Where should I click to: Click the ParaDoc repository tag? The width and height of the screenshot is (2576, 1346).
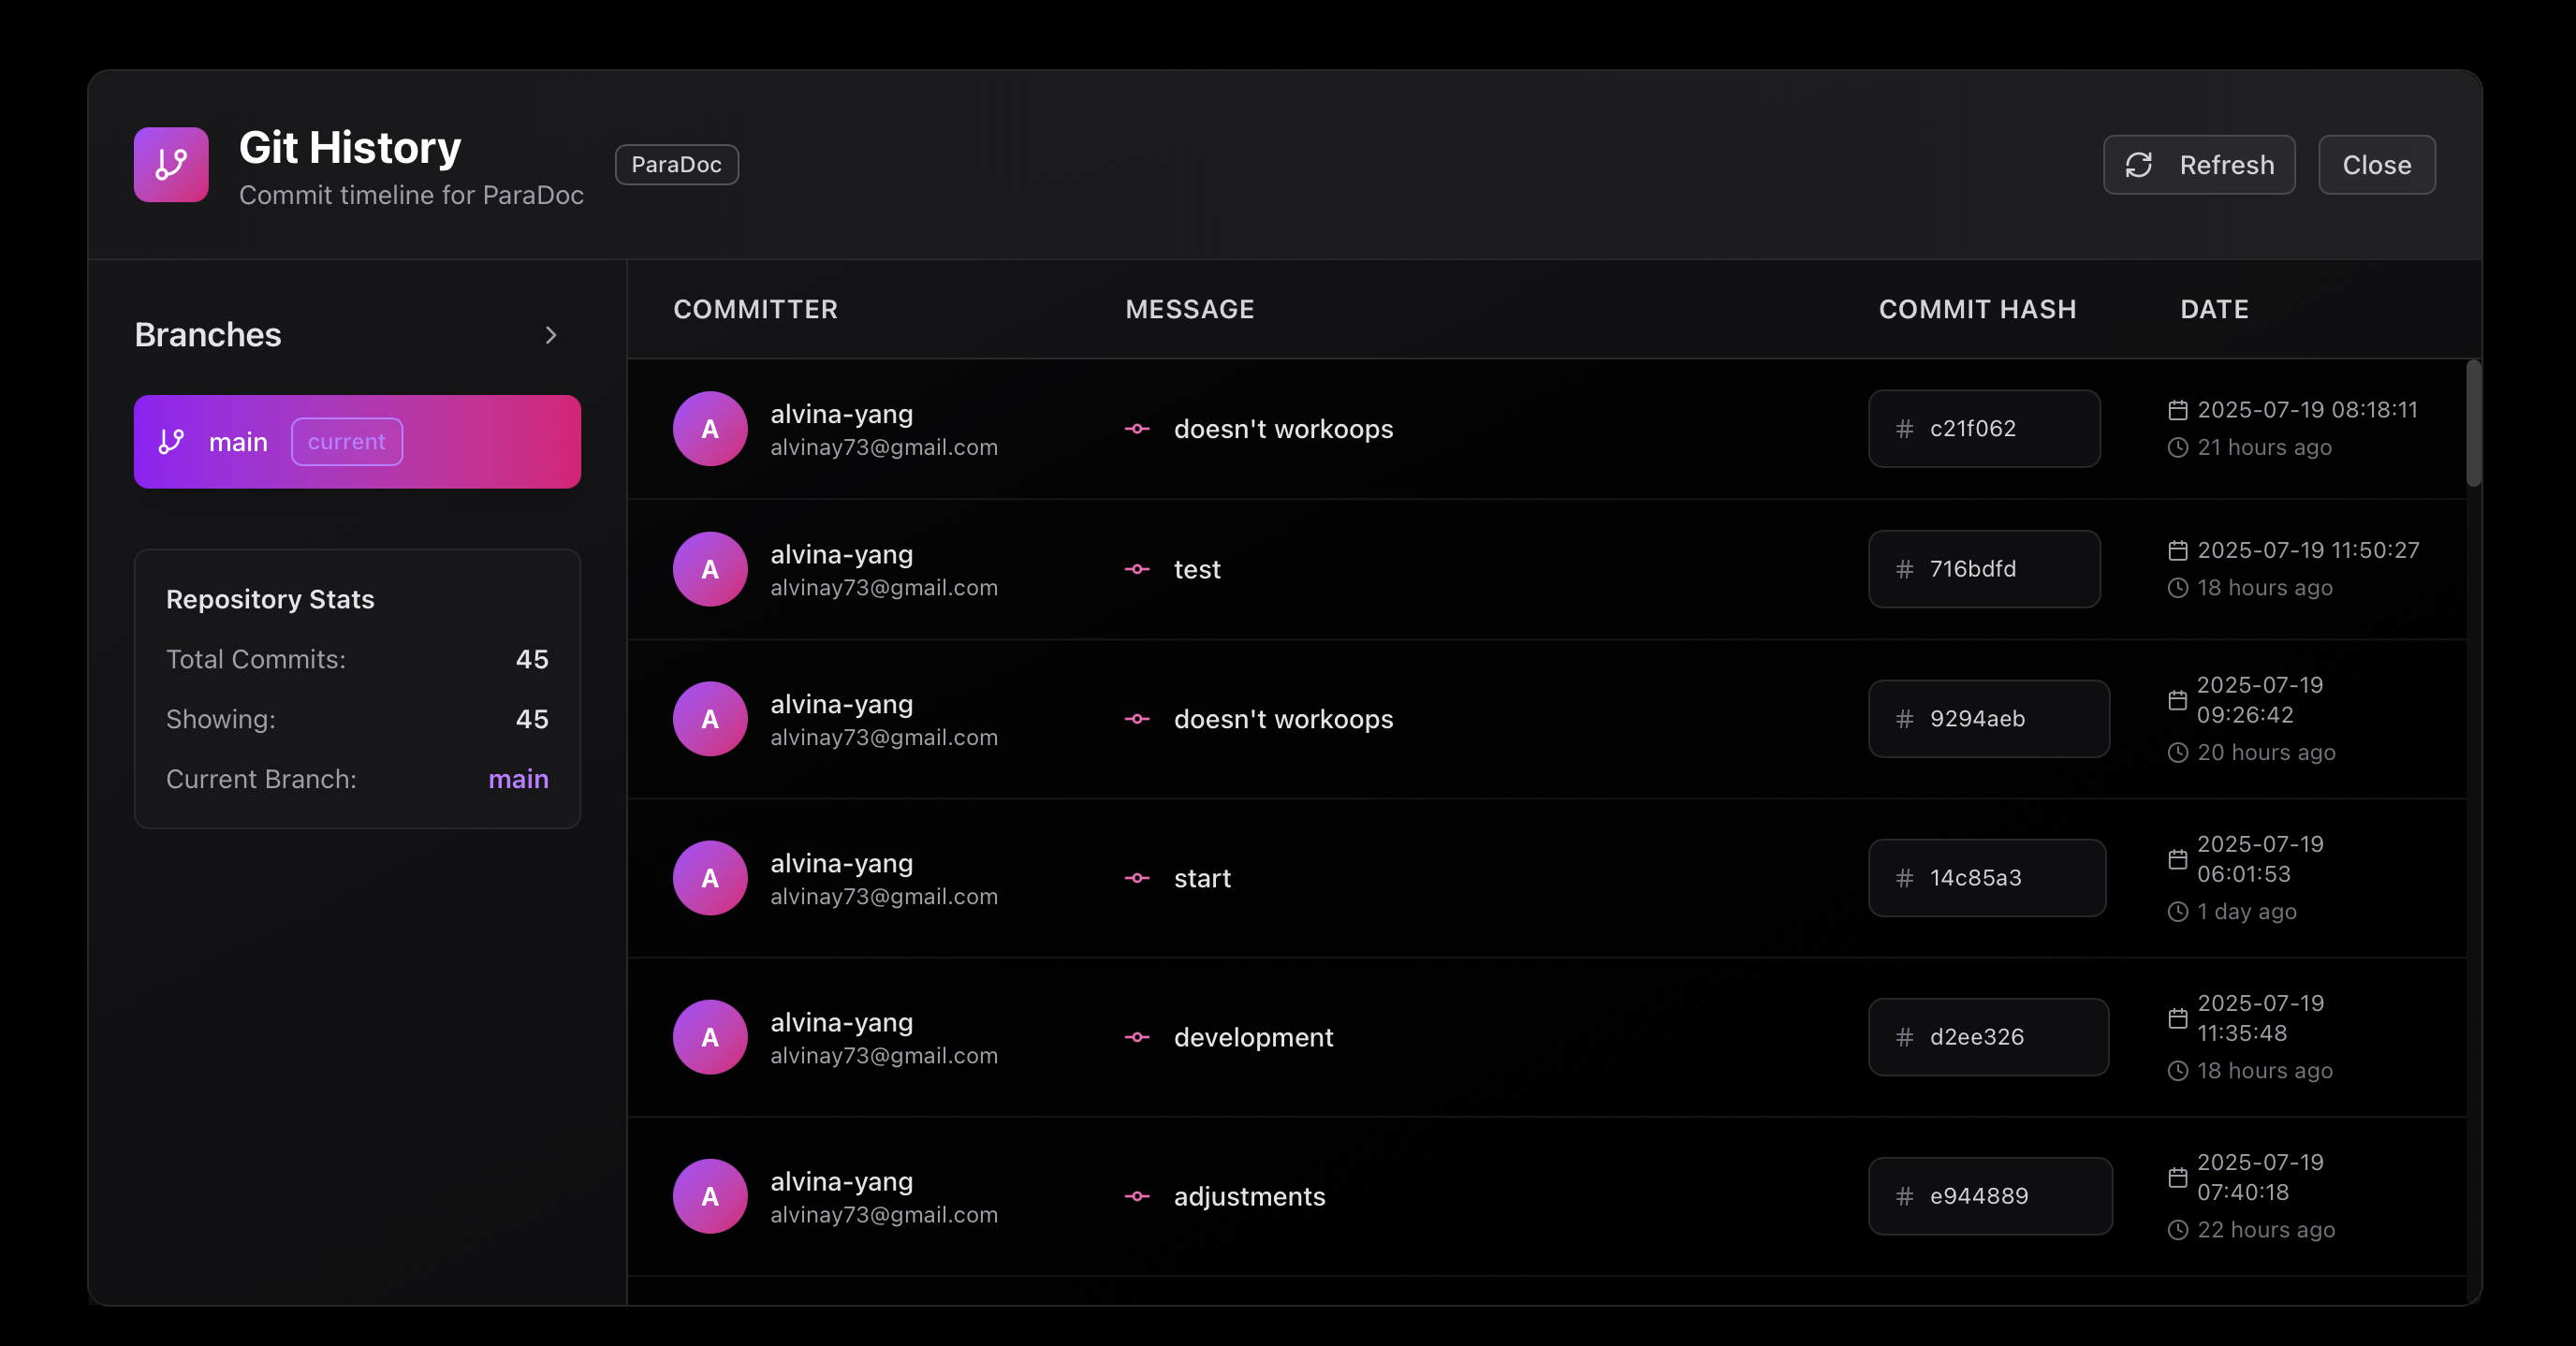pyautogui.click(x=676, y=165)
